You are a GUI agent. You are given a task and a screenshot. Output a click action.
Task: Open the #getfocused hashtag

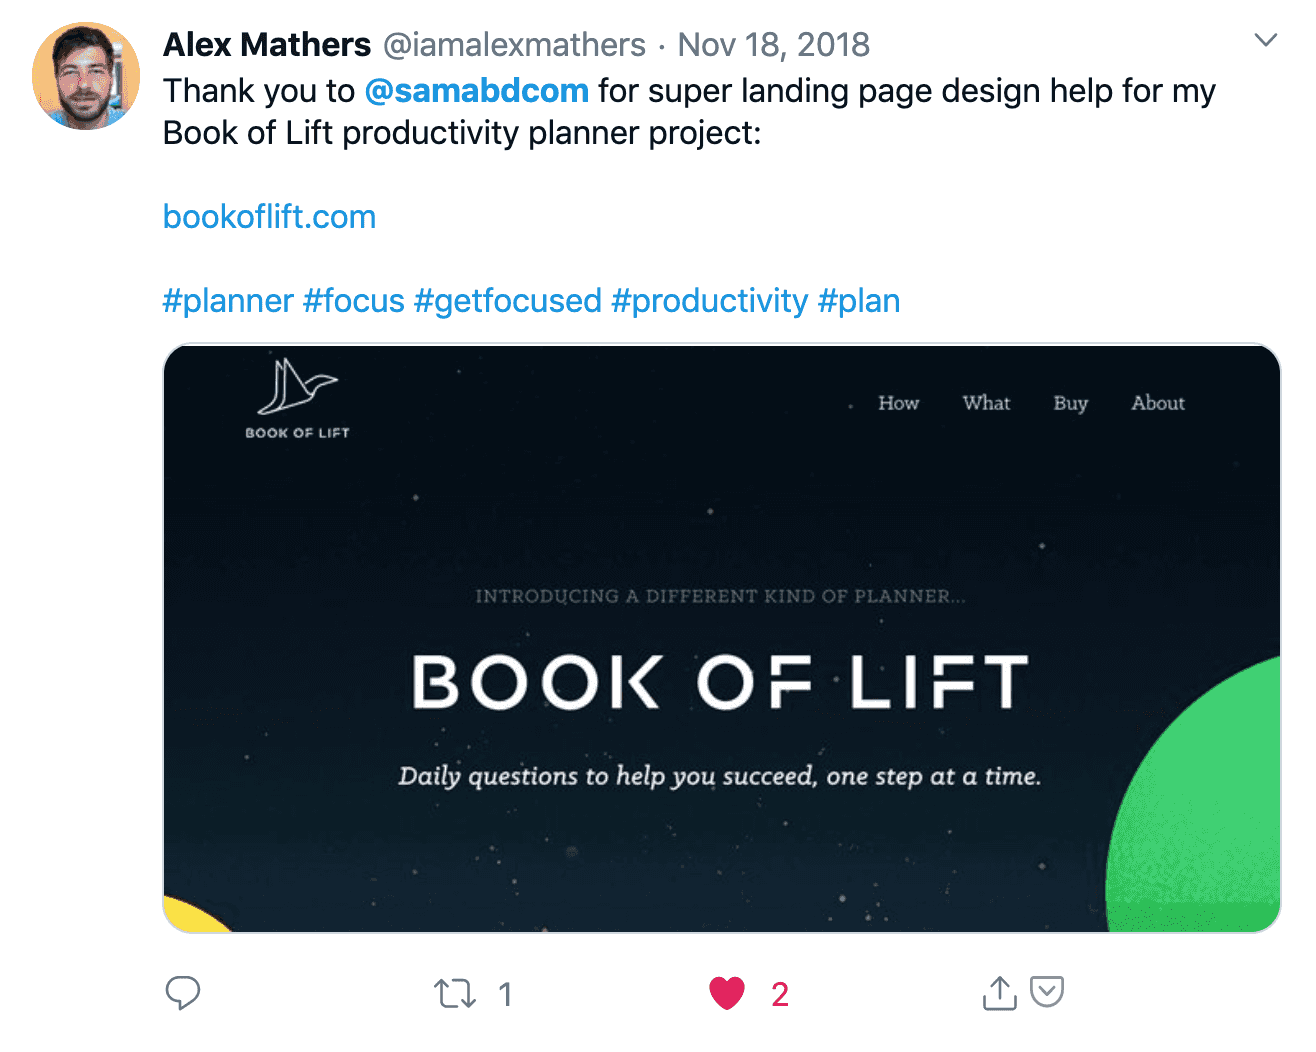508,301
